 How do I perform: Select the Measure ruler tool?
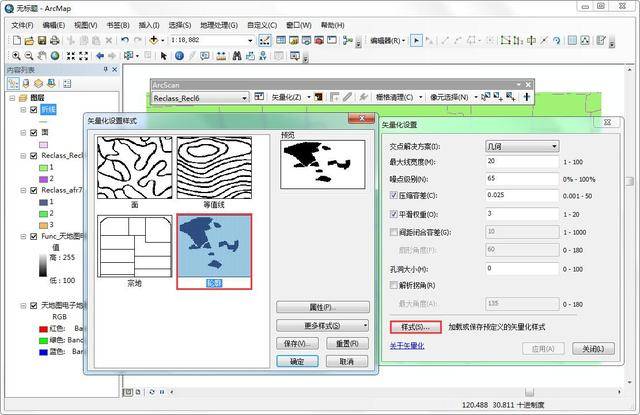[x=221, y=56]
